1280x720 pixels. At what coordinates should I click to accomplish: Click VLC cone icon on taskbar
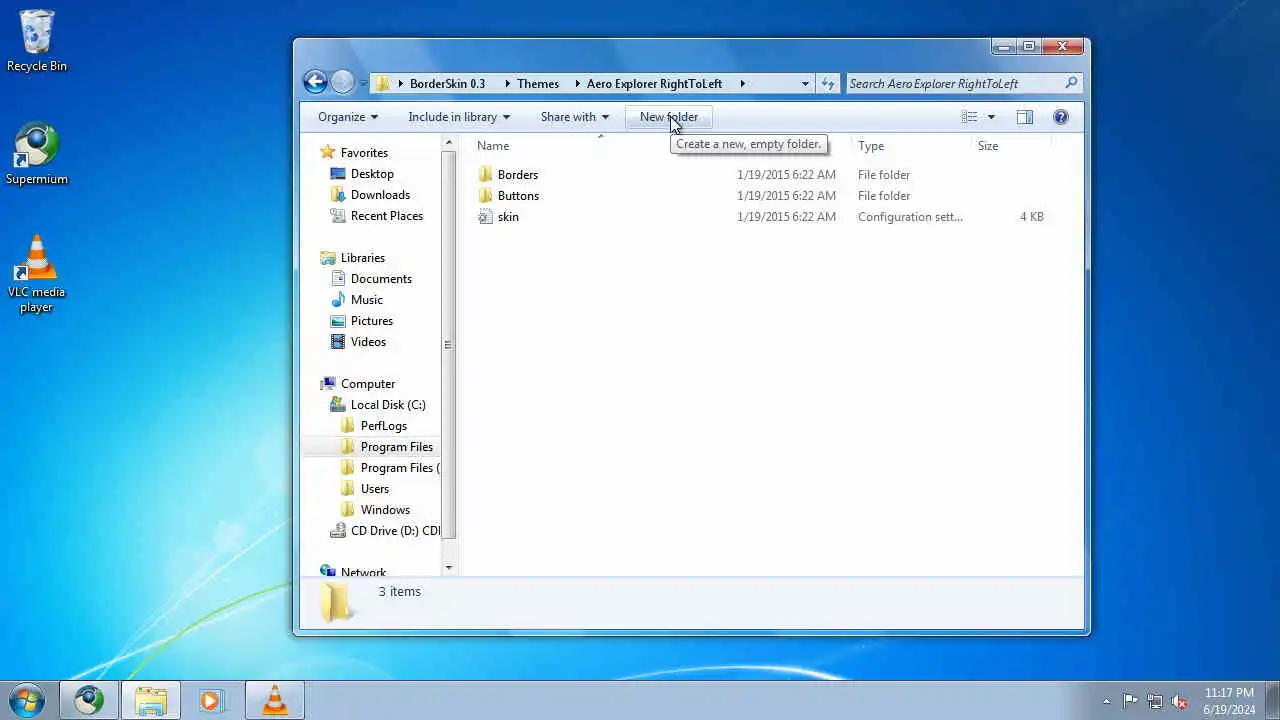point(274,700)
